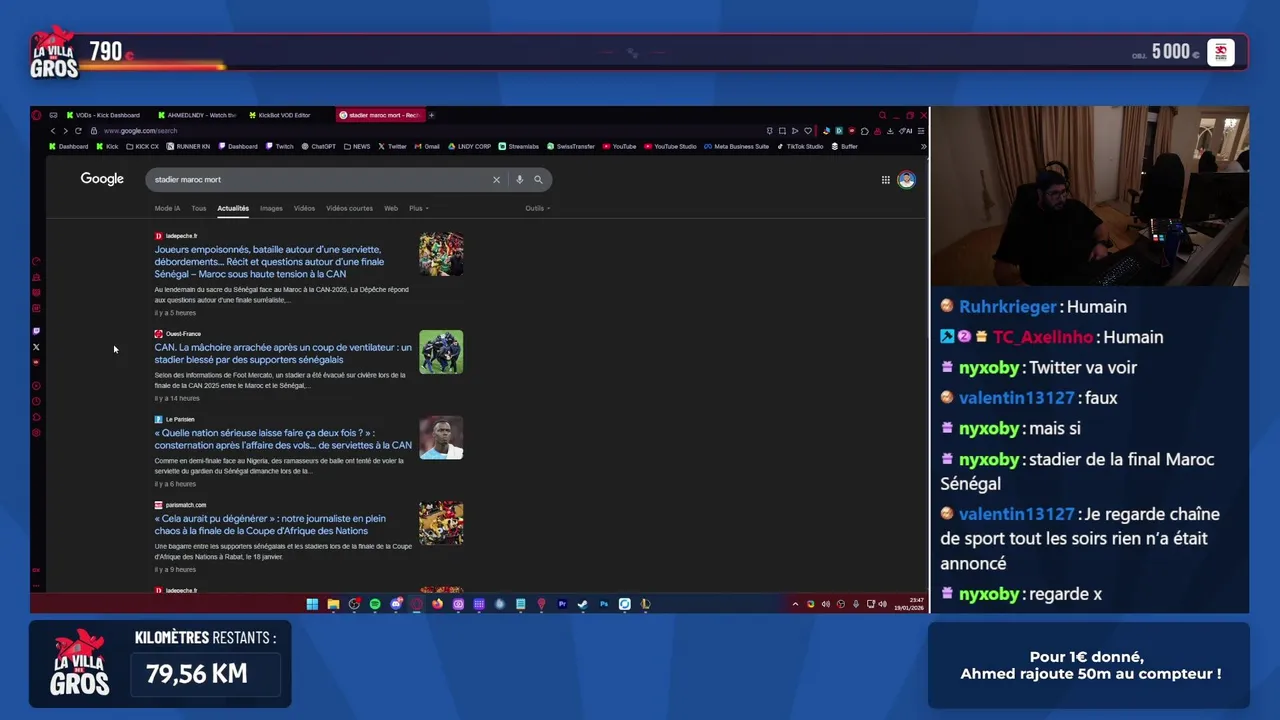Show hidden system tray icons chevron
The width and height of the screenshot is (1280, 720).
pos(795,604)
